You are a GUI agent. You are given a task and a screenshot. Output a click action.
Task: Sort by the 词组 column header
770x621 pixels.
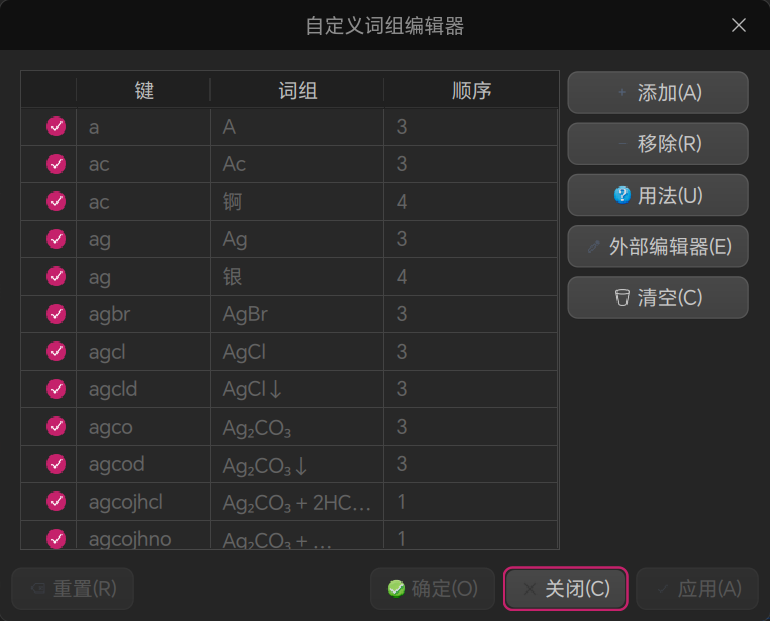point(297,90)
